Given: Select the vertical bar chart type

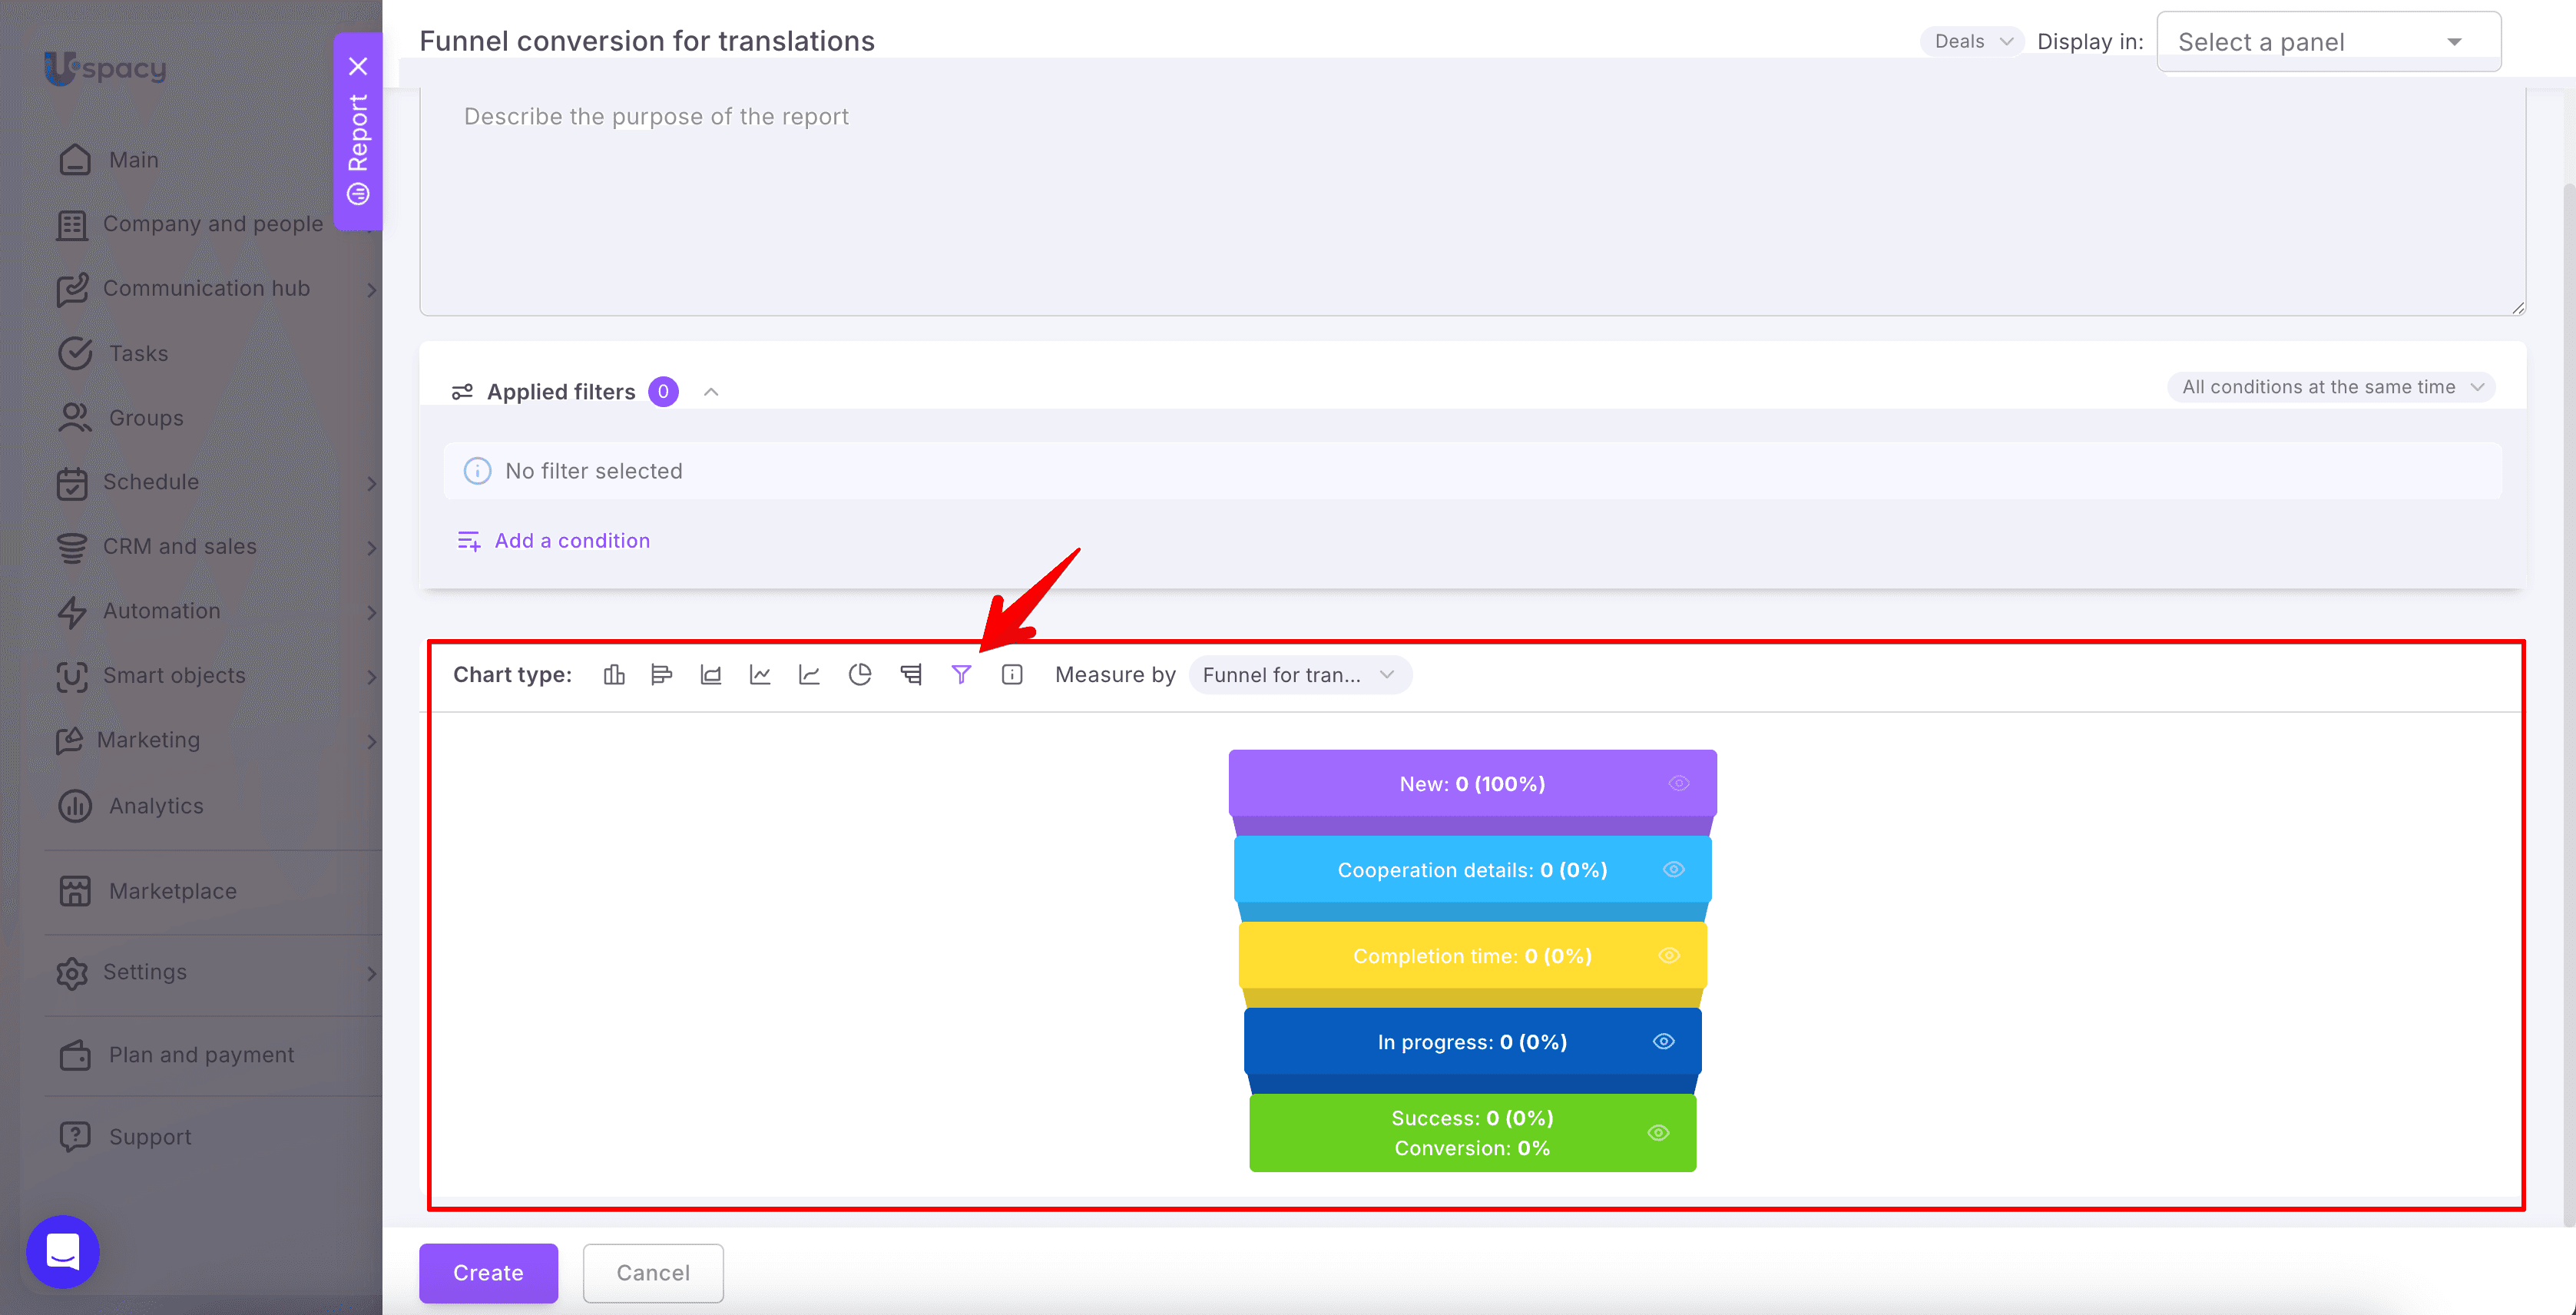Looking at the screenshot, I should pos(614,675).
